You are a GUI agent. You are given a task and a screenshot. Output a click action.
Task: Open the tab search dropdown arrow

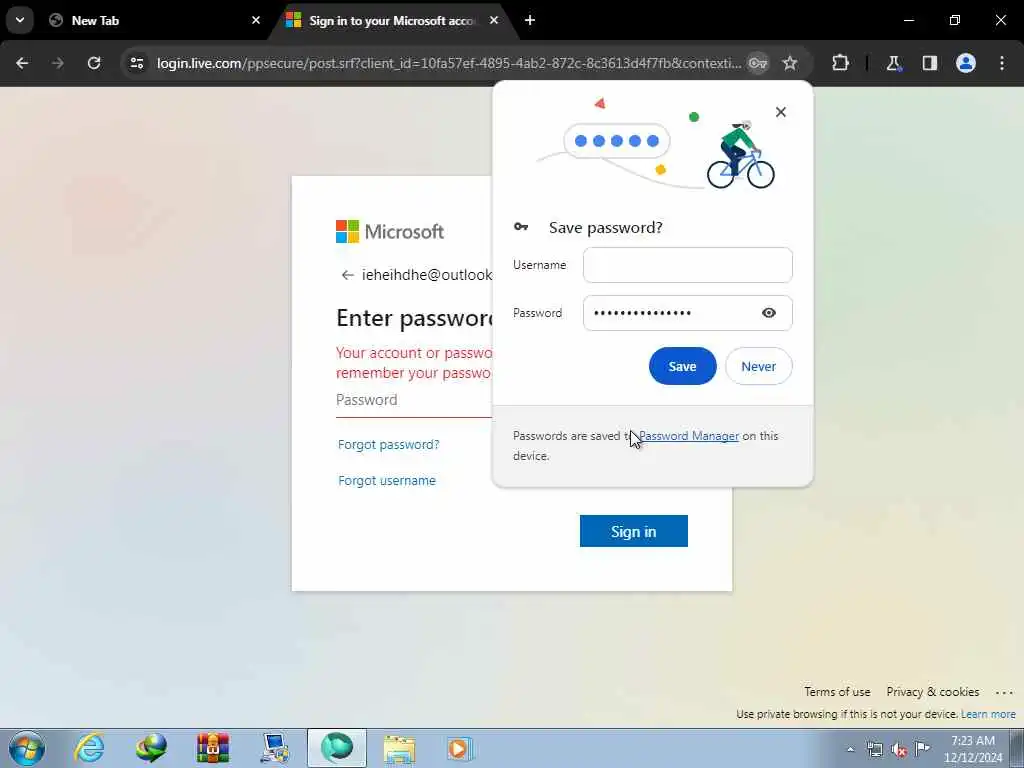20,20
